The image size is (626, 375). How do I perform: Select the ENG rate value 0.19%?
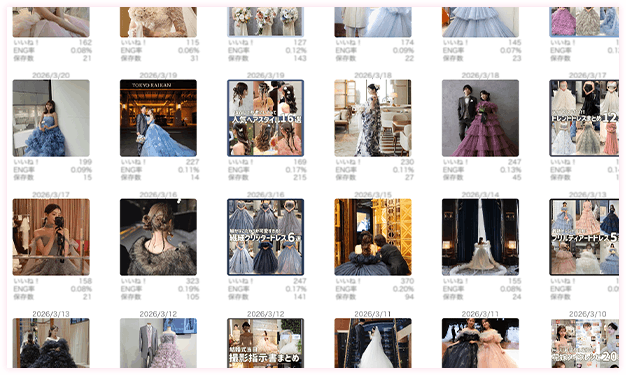pos(188,289)
